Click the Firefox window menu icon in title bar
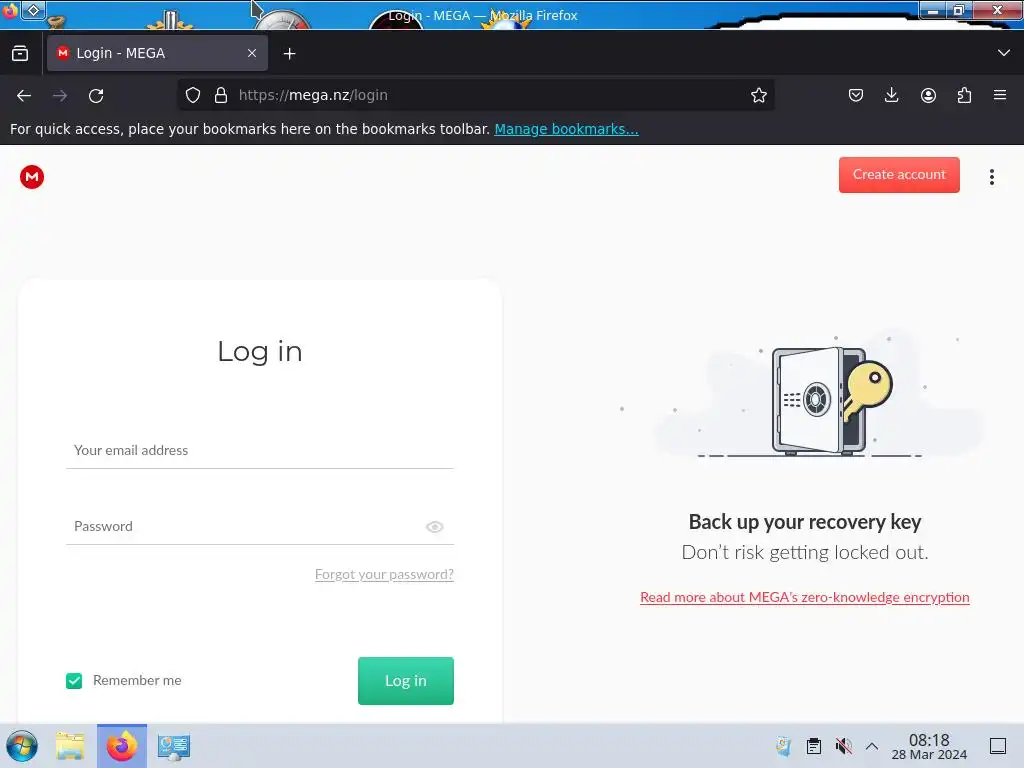Viewport: 1024px width, 768px height. coord(9,10)
